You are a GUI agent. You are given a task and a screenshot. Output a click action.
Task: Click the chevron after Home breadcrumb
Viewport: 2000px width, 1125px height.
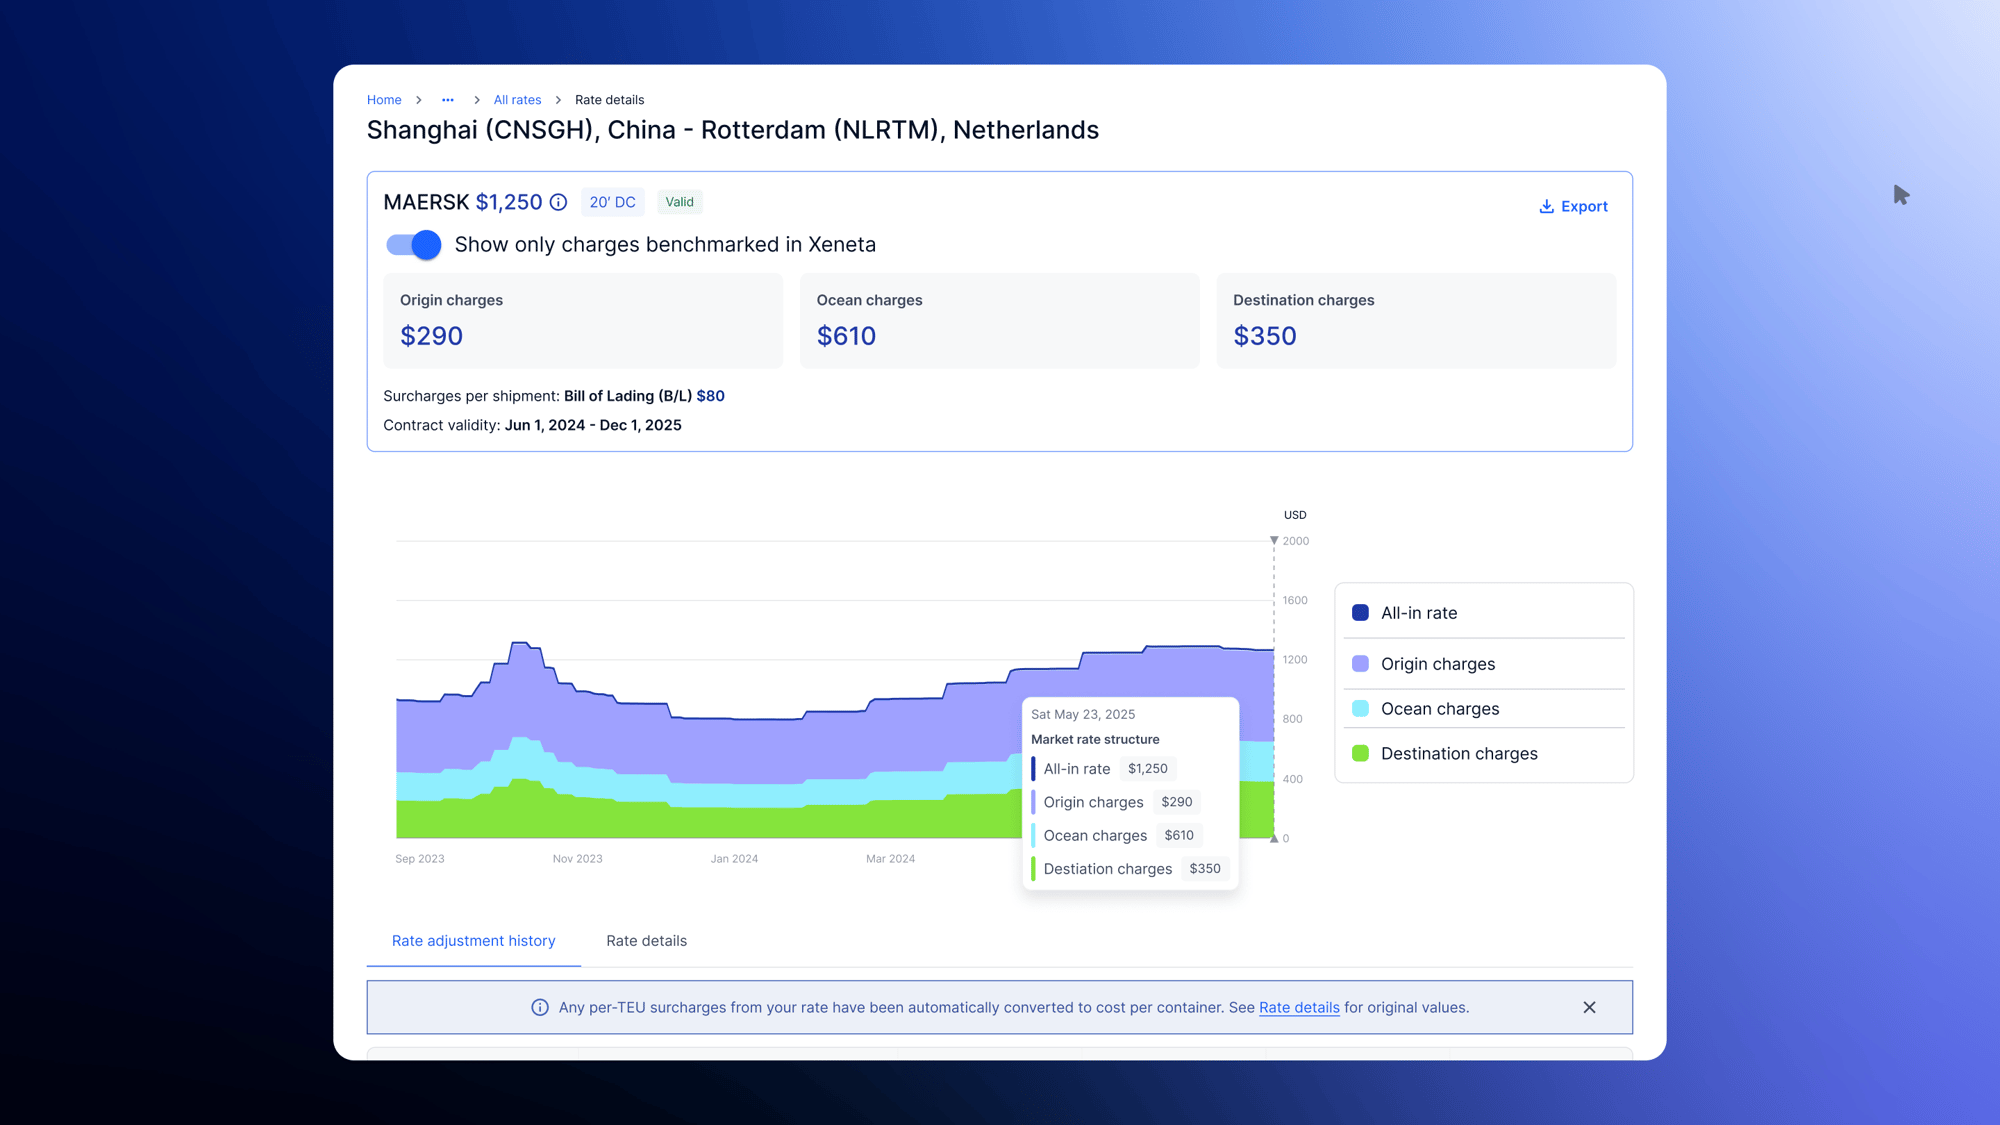point(419,100)
